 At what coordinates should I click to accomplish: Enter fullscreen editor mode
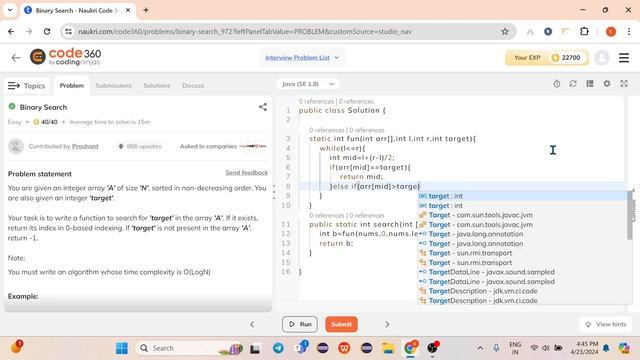click(624, 84)
